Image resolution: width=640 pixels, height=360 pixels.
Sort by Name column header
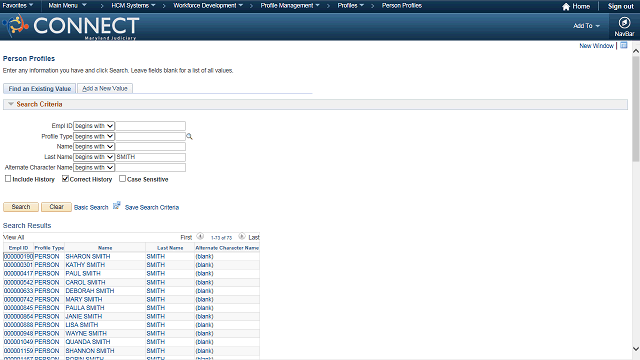(x=105, y=248)
